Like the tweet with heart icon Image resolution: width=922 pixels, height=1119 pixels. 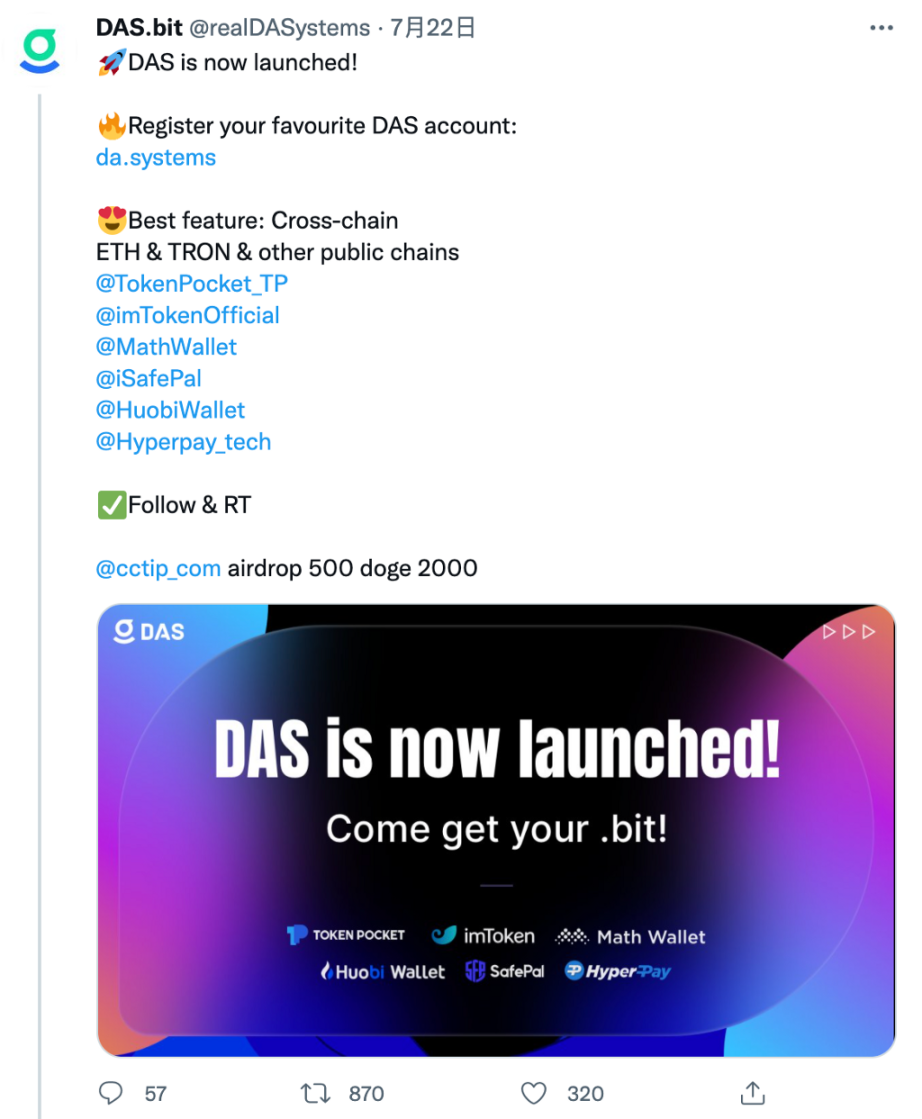(535, 1092)
